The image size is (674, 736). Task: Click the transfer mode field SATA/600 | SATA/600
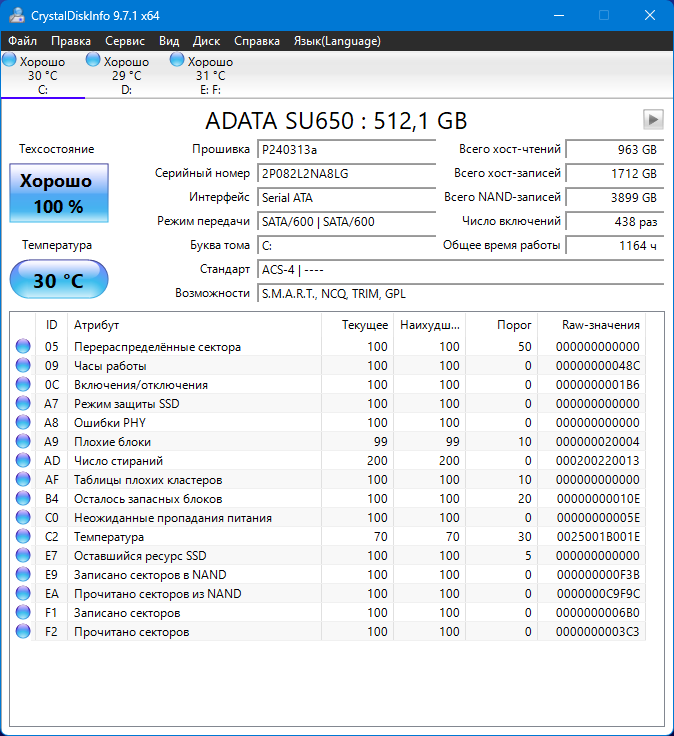coord(346,222)
